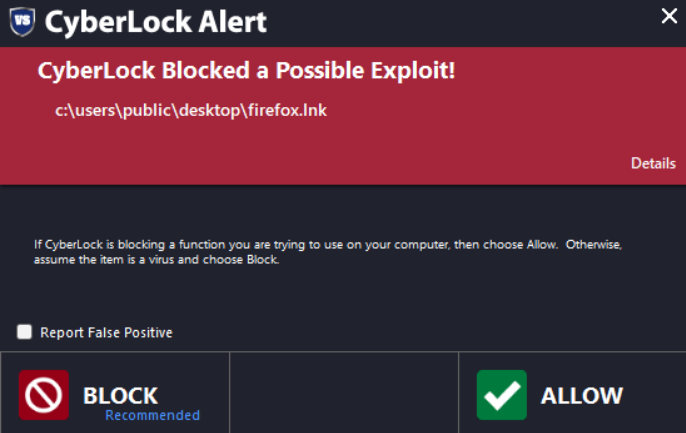This screenshot has height=433, width=686.
Task: Click the red Block prohibition icon
Action: pyautogui.click(x=44, y=395)
